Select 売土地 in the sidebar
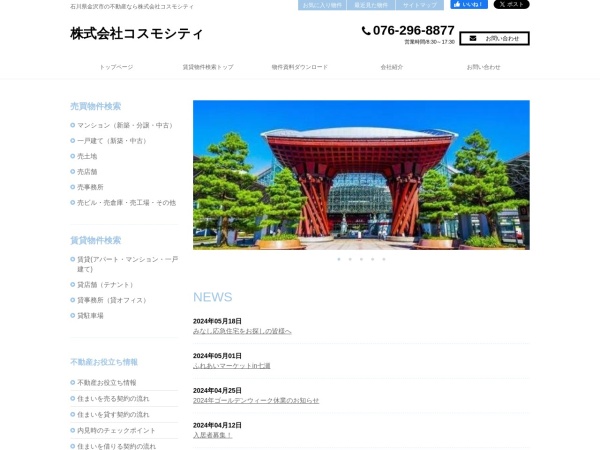This screenshot has height=450, width=600. pyautogui.click(x=87, y=156)
